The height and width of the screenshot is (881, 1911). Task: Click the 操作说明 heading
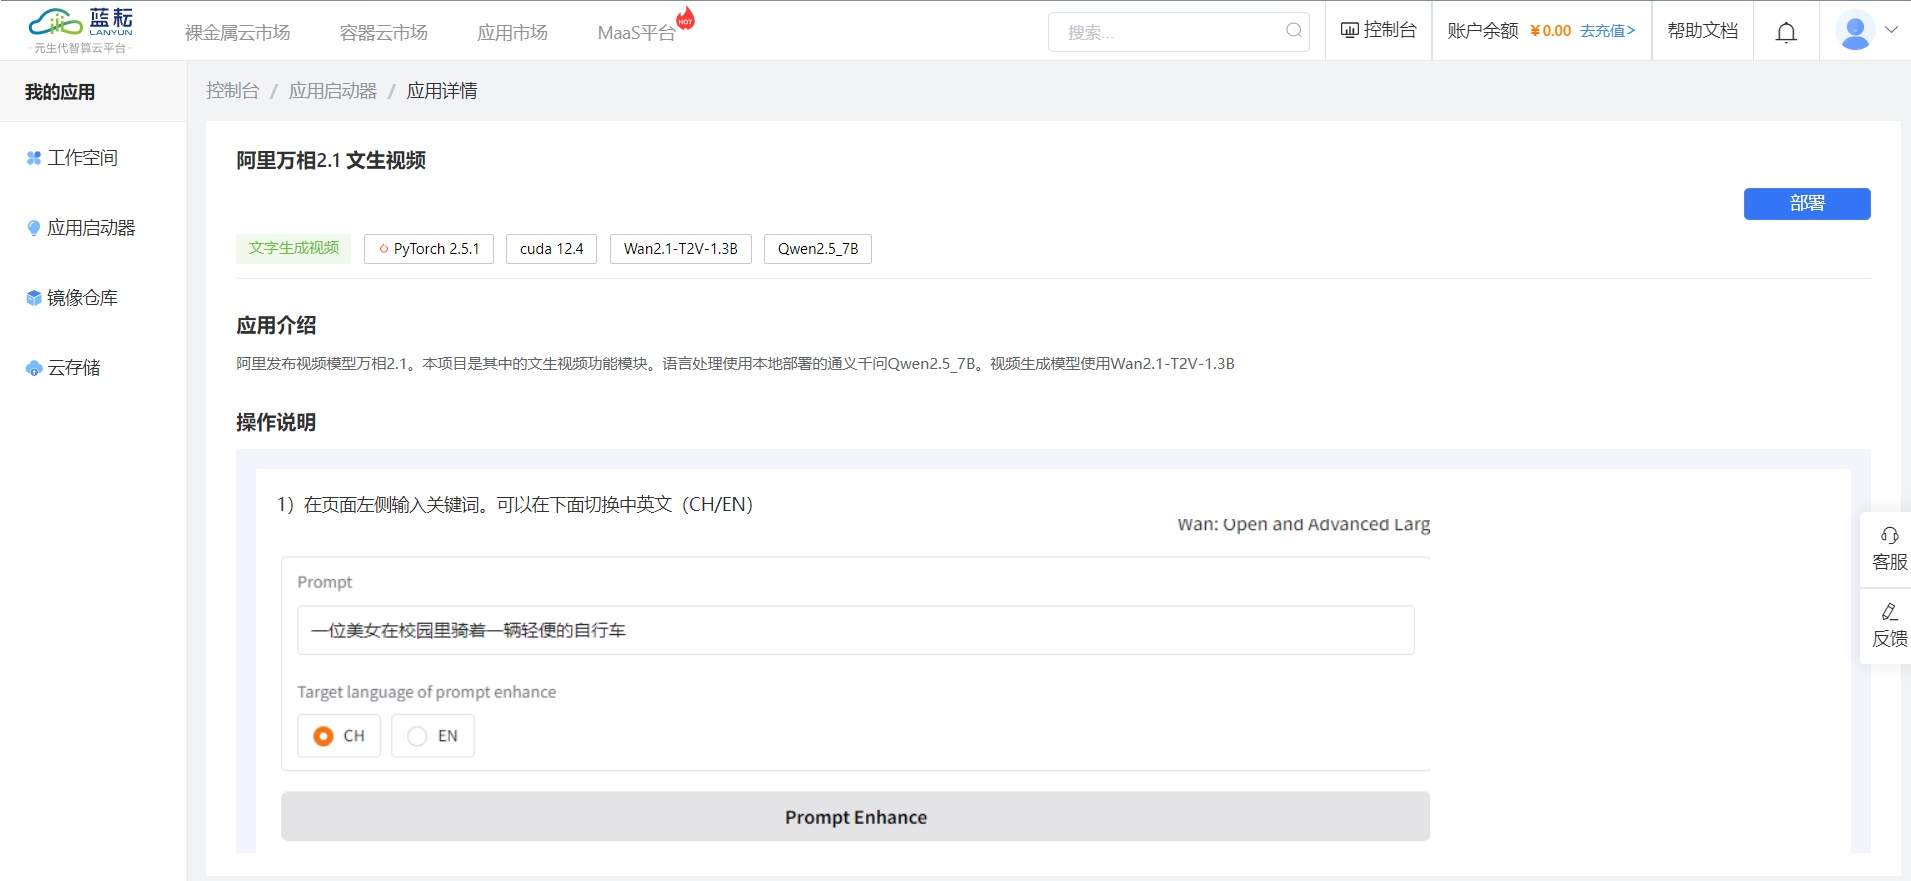[276, 422]
